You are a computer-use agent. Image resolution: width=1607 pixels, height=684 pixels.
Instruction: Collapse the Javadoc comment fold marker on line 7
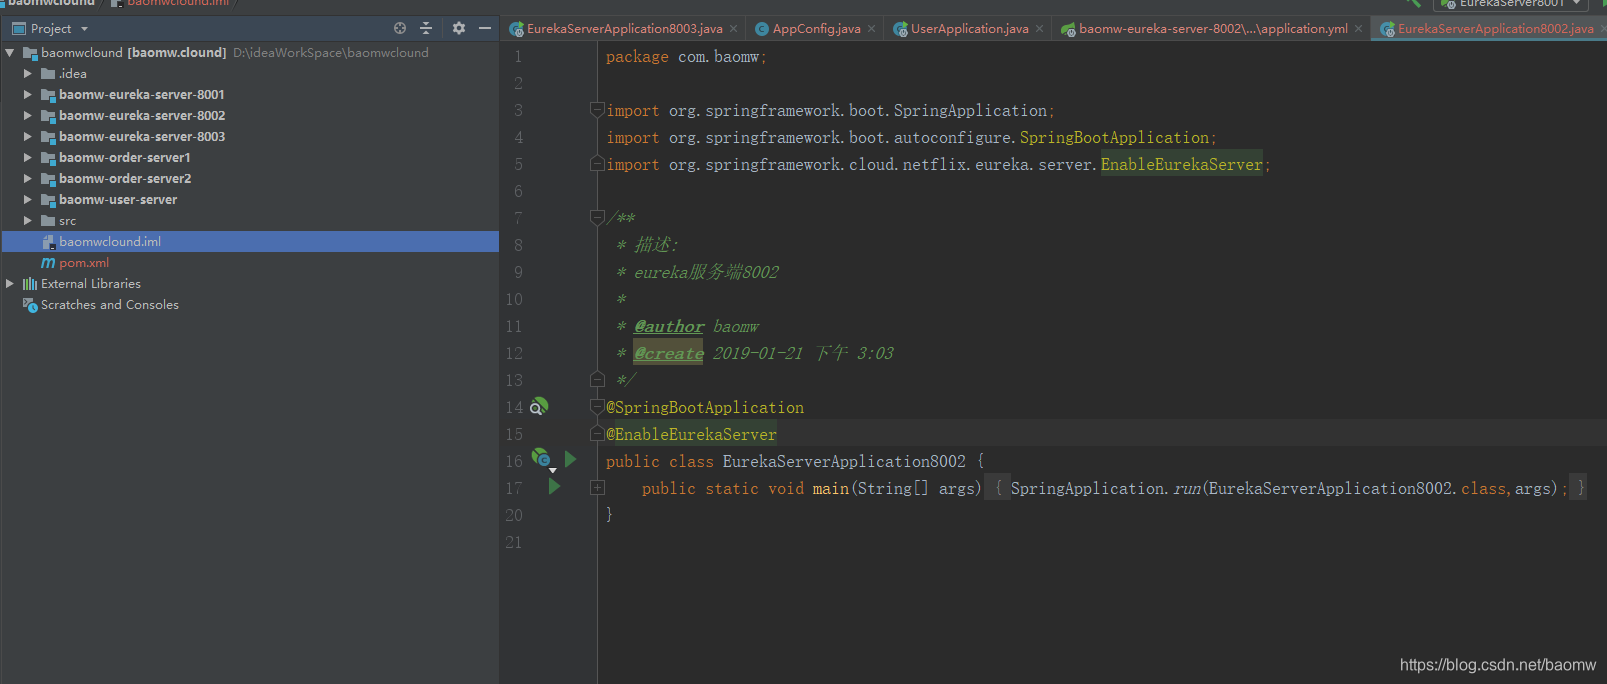(597, 218)
